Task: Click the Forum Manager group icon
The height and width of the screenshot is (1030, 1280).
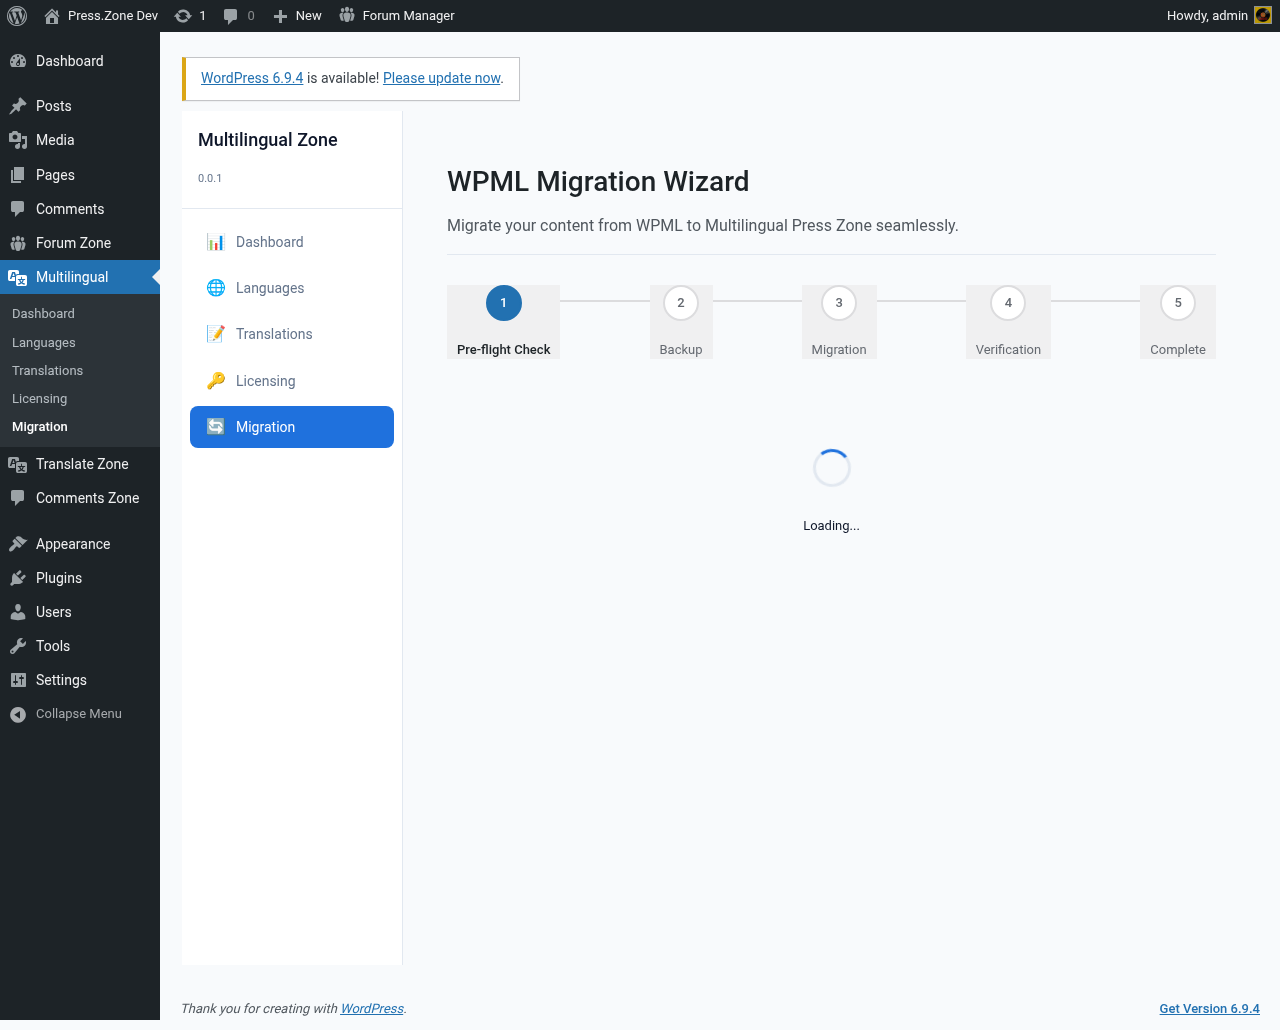Action: tap(347, 15)
